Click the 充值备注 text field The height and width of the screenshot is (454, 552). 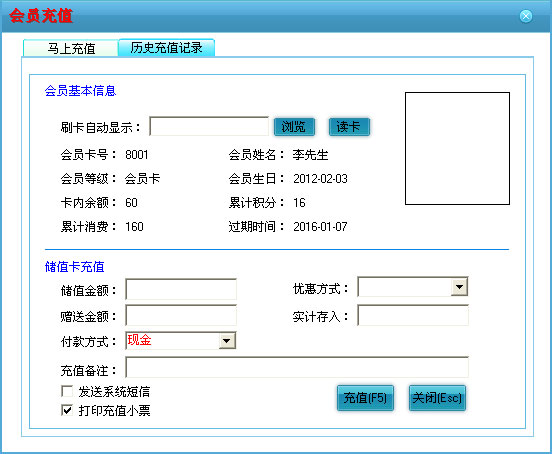point(297,367)
